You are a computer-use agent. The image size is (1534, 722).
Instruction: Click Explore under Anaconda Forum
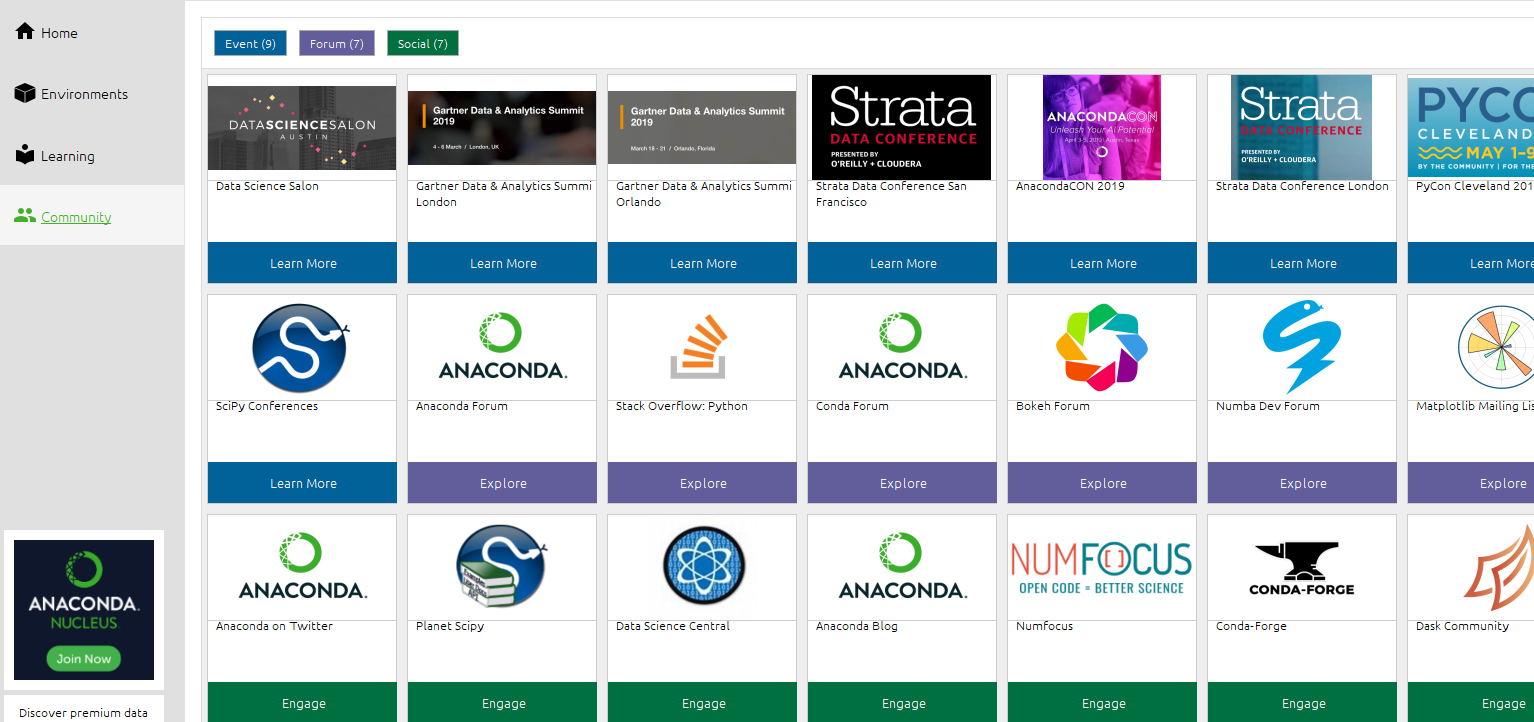(x=502, y=483)
